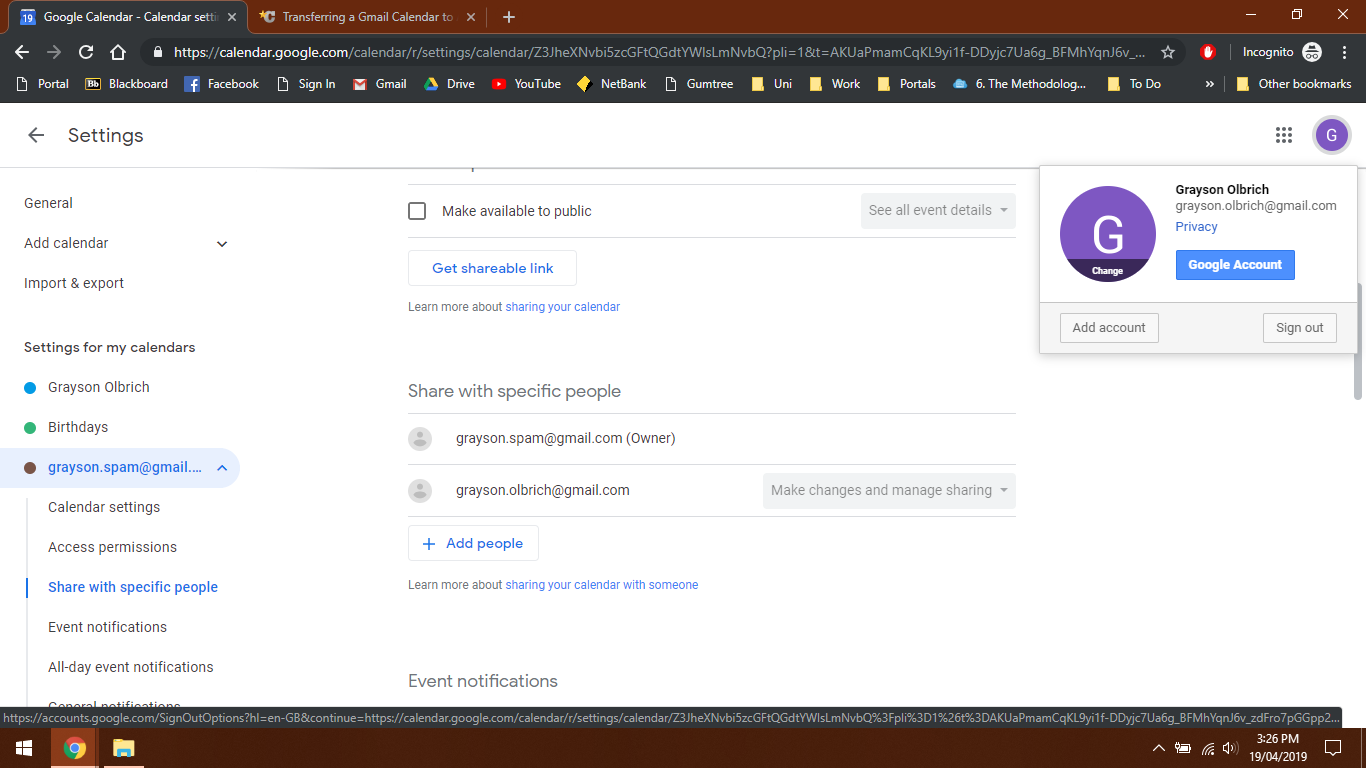
Task: Go to All-day event notifications section
Action: pyautogui.click(x=131, y=667)
